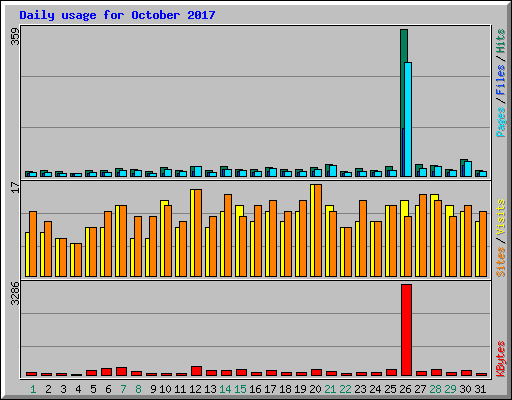
Task: Click day 17 on the x-axis
Action: click(x=270, y=389)
